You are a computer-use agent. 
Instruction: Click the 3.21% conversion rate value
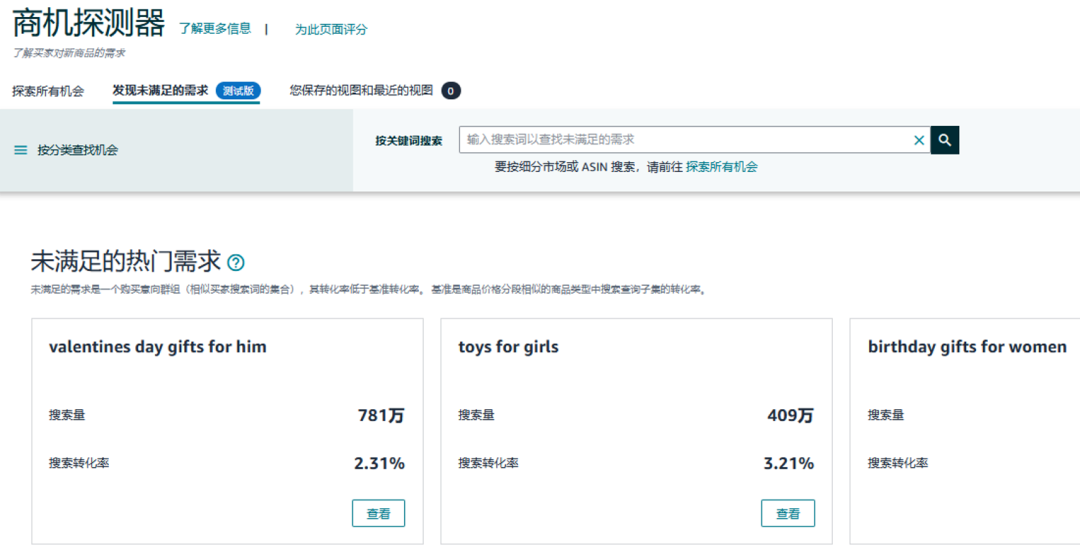[789, 464]
